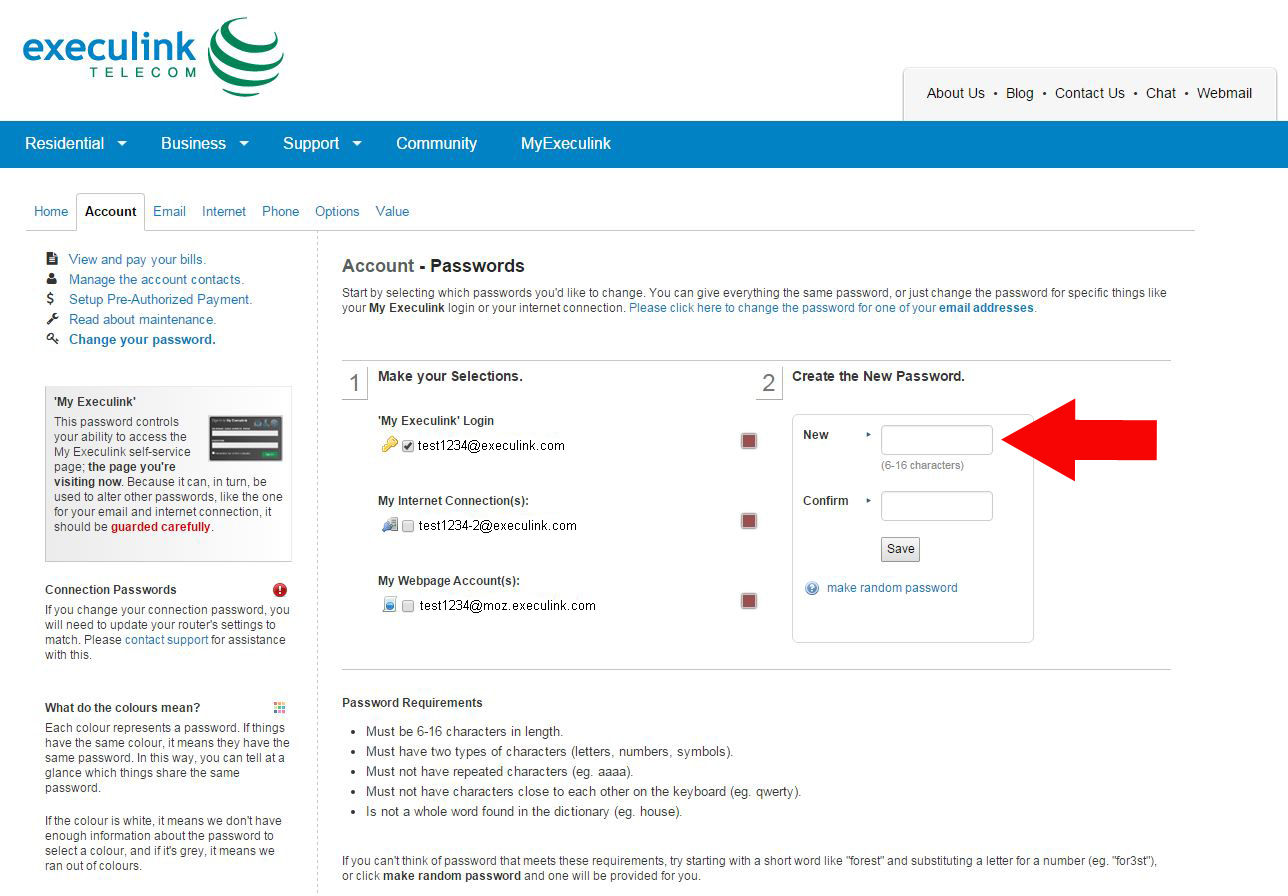Open the Support dropdown menu
The image size is (1288, 896).
(322, 143)
